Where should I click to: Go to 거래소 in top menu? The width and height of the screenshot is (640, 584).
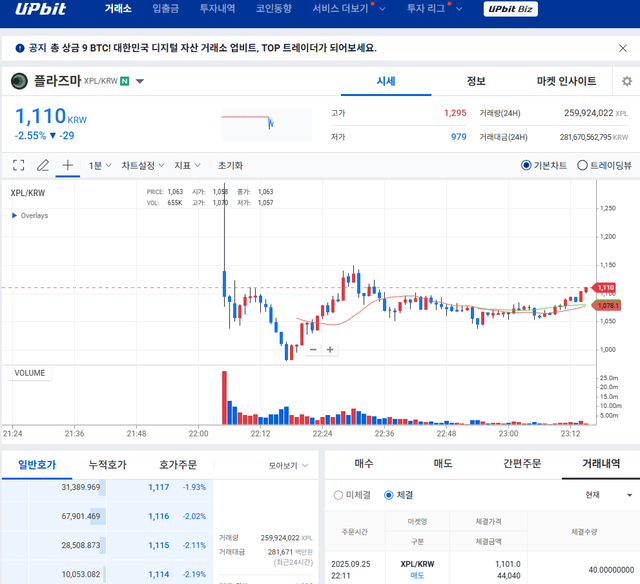pyautogui.click(x=118, y=9)
